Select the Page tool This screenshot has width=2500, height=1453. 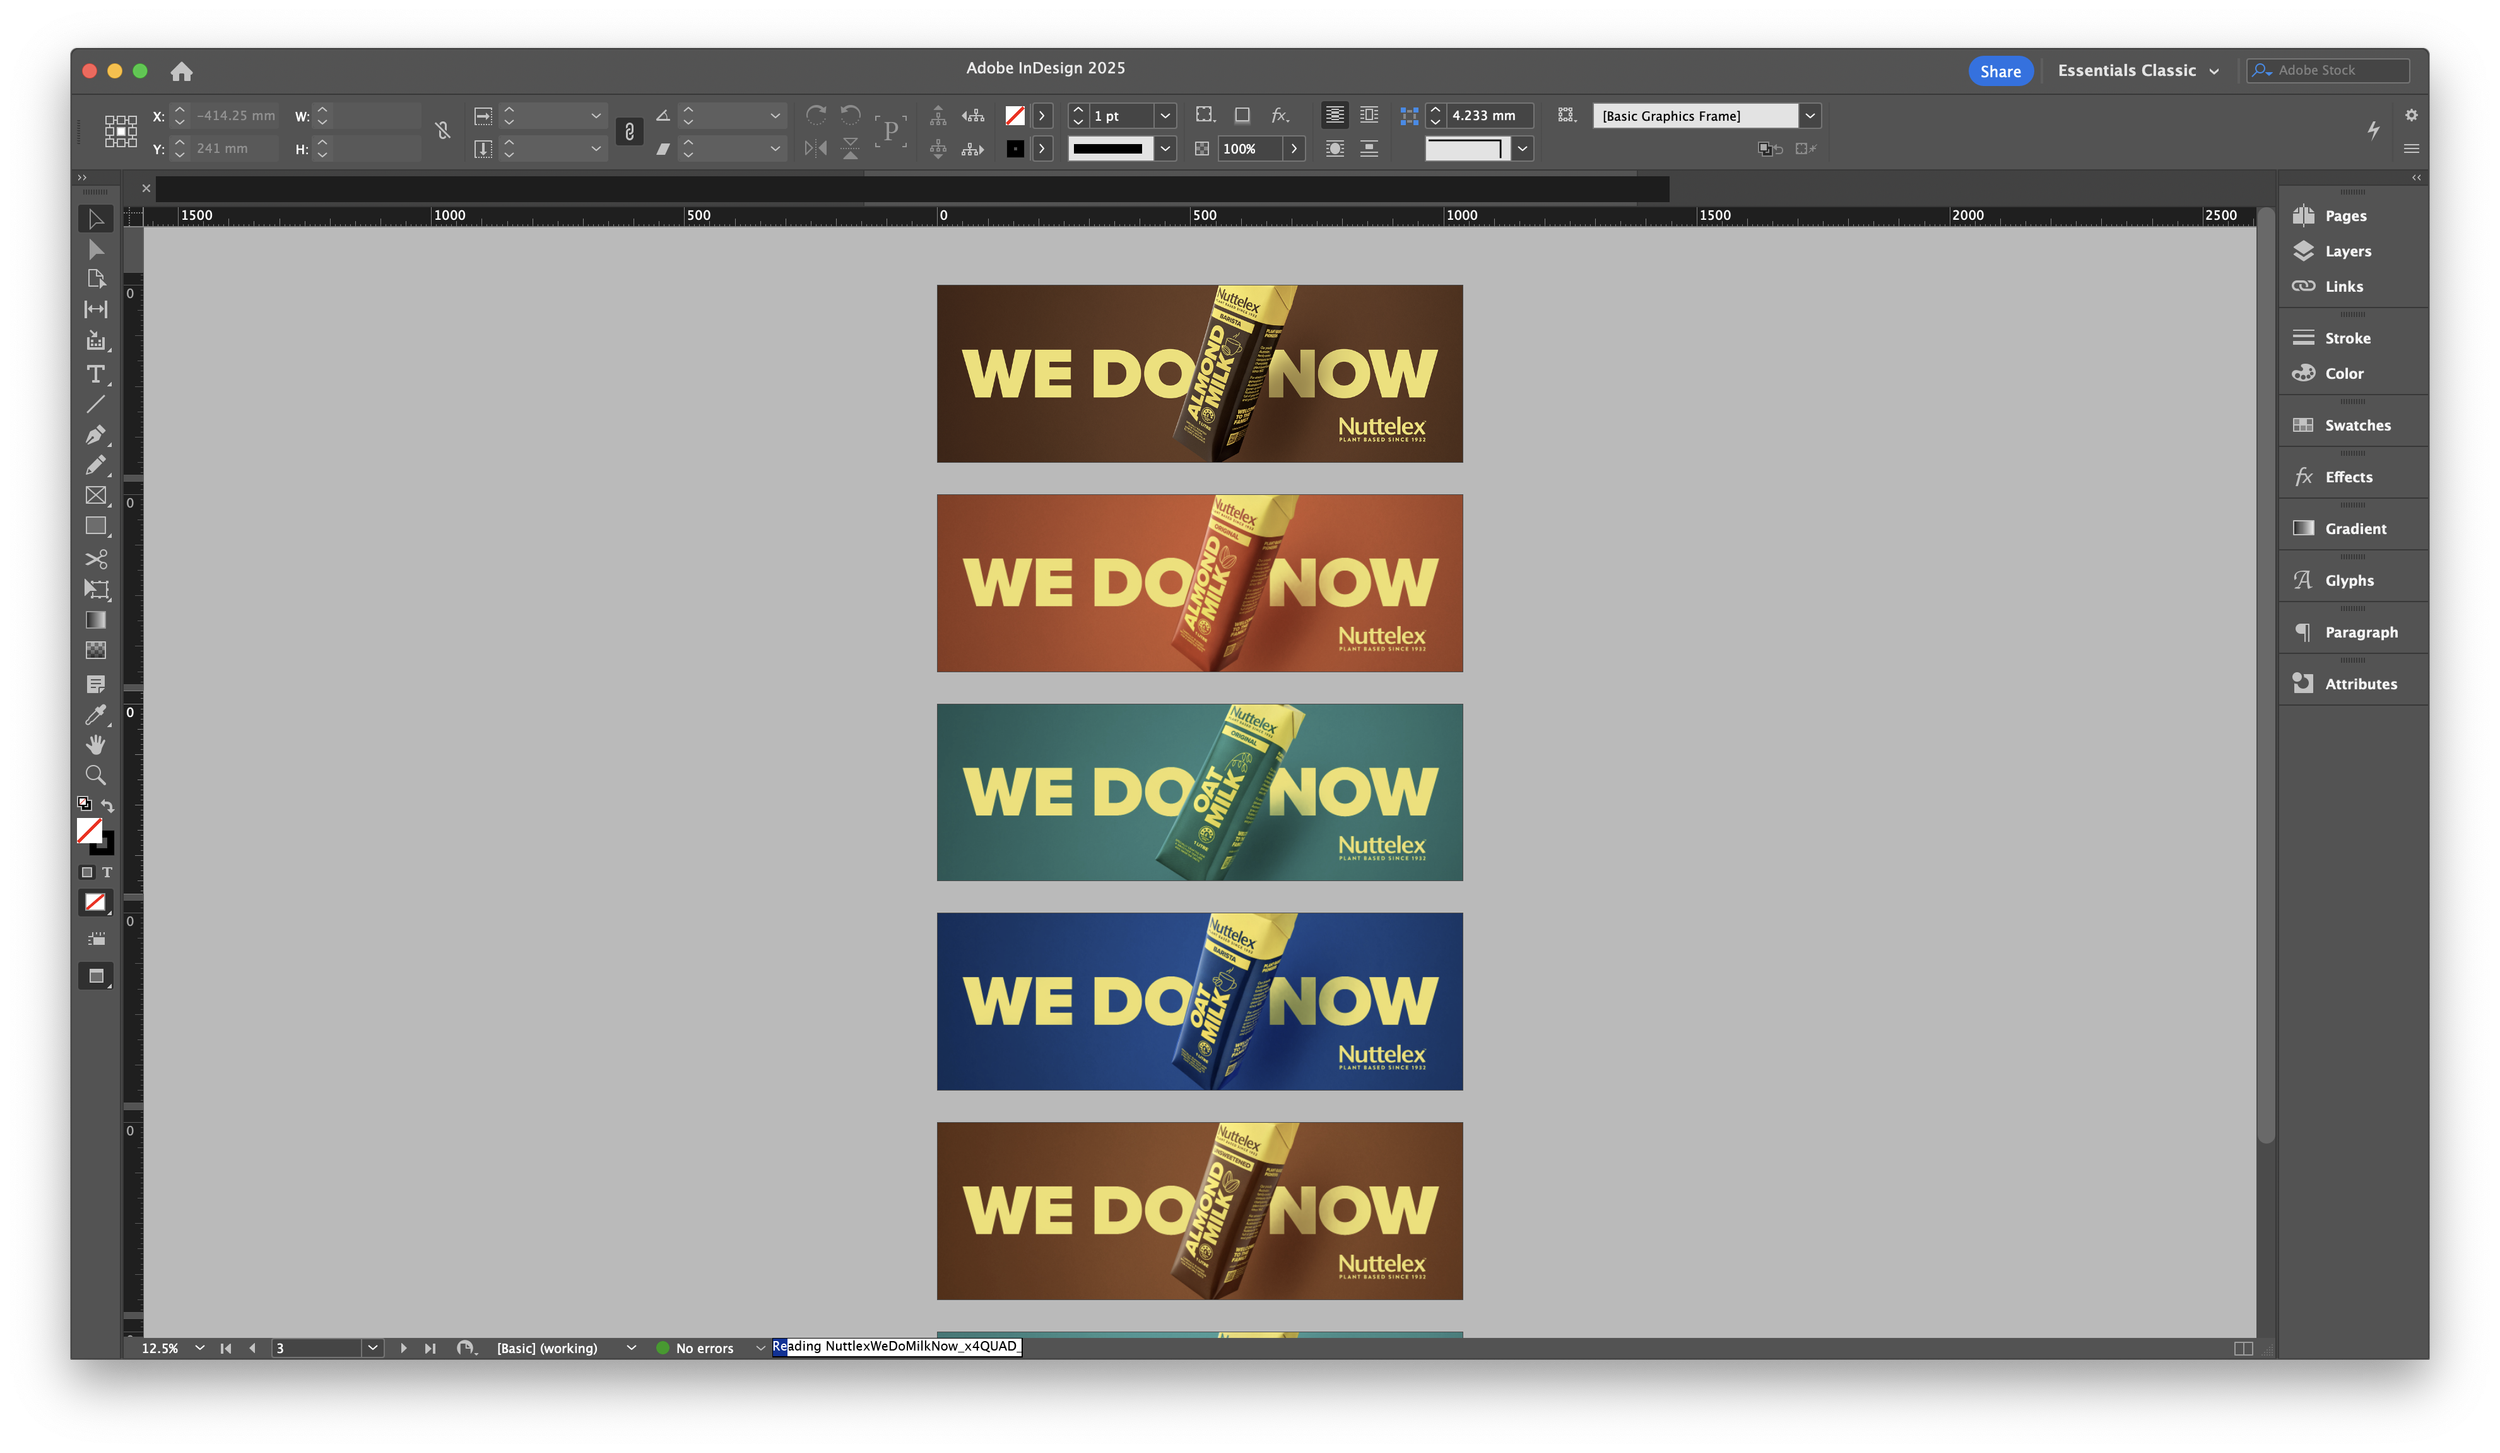point(96,279)
